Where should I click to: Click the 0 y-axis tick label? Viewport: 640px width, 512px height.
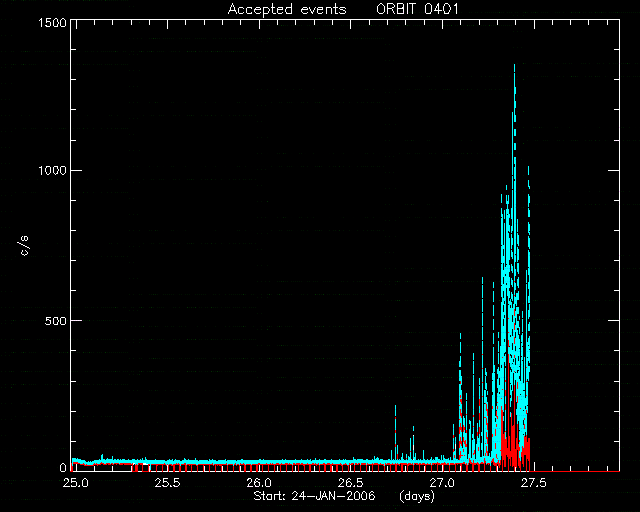click(x=63, y=467)
